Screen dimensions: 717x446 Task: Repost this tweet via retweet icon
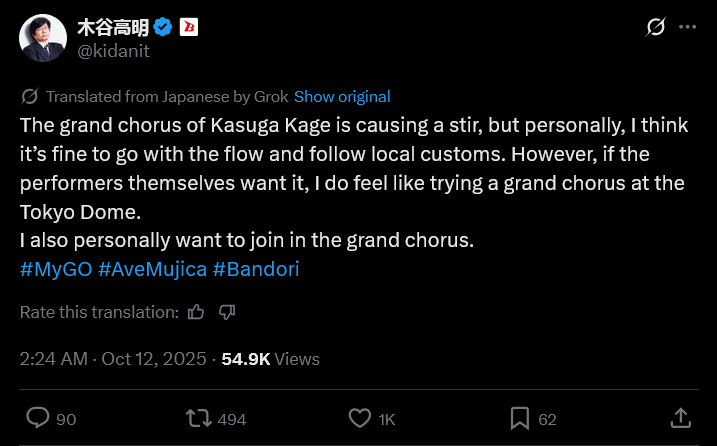click(199, 418)
